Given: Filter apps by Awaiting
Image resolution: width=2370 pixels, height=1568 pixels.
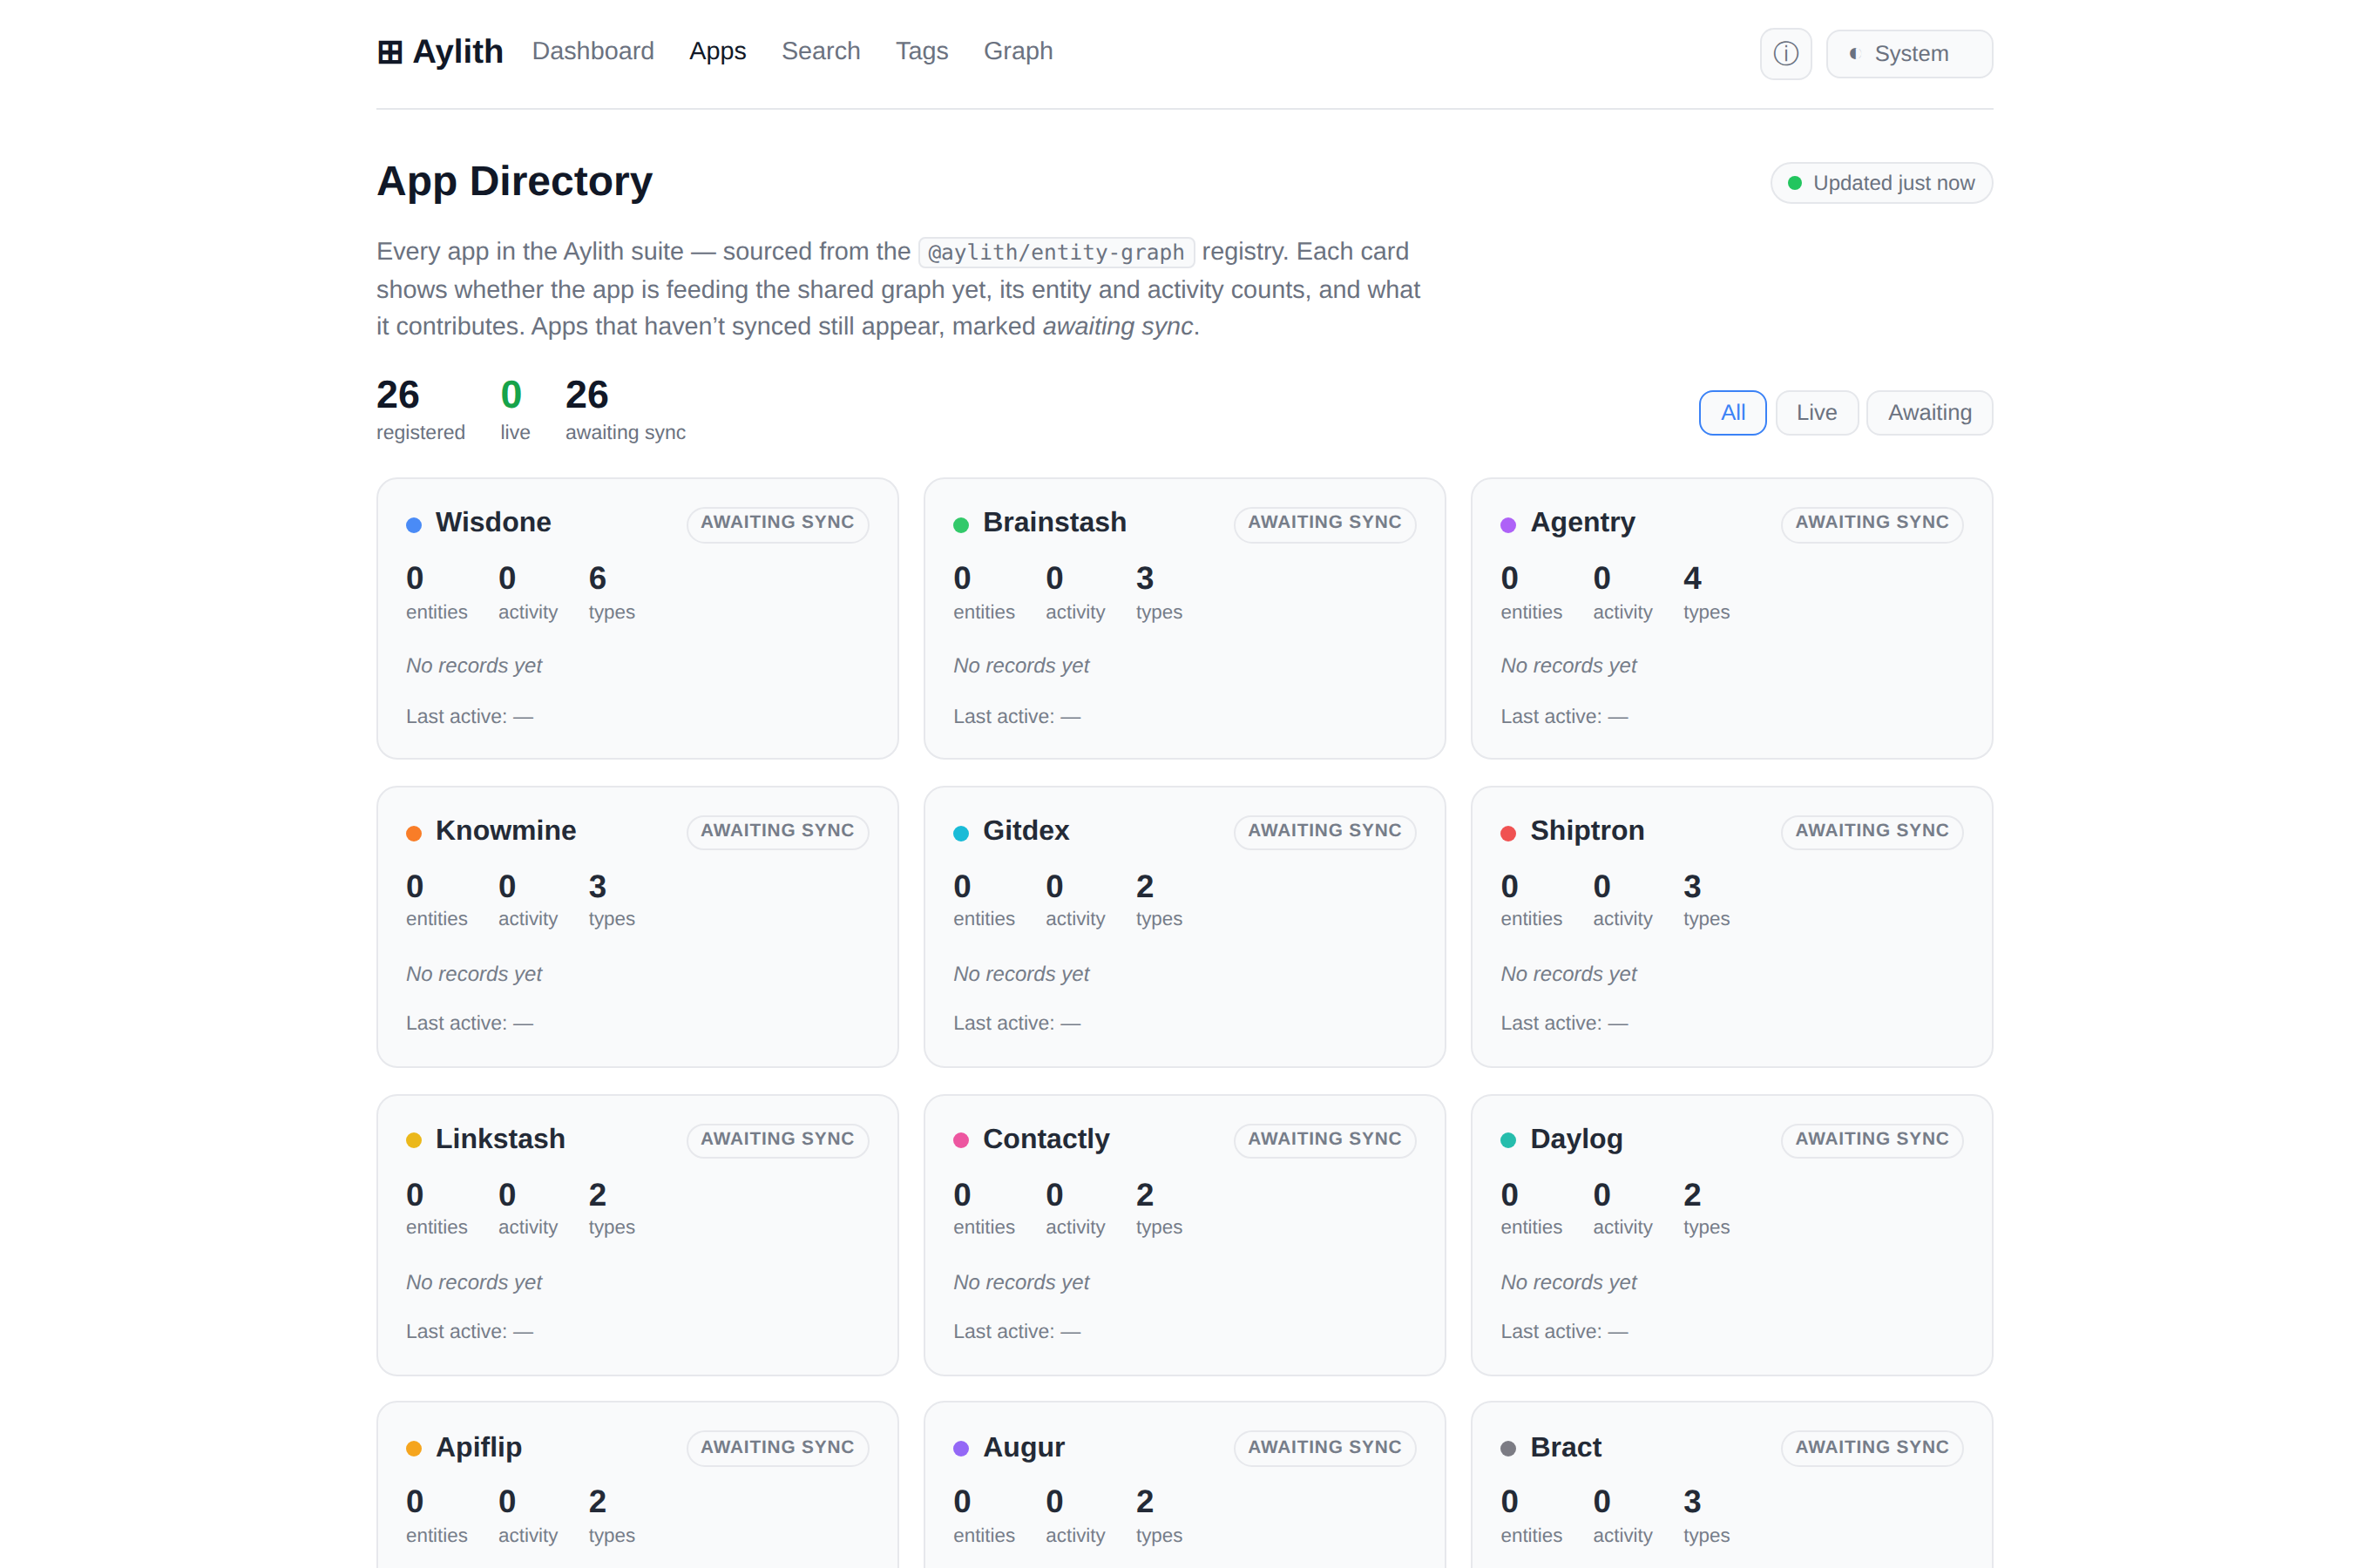Looking at the screenshot, I should (x=1929, y=413).
